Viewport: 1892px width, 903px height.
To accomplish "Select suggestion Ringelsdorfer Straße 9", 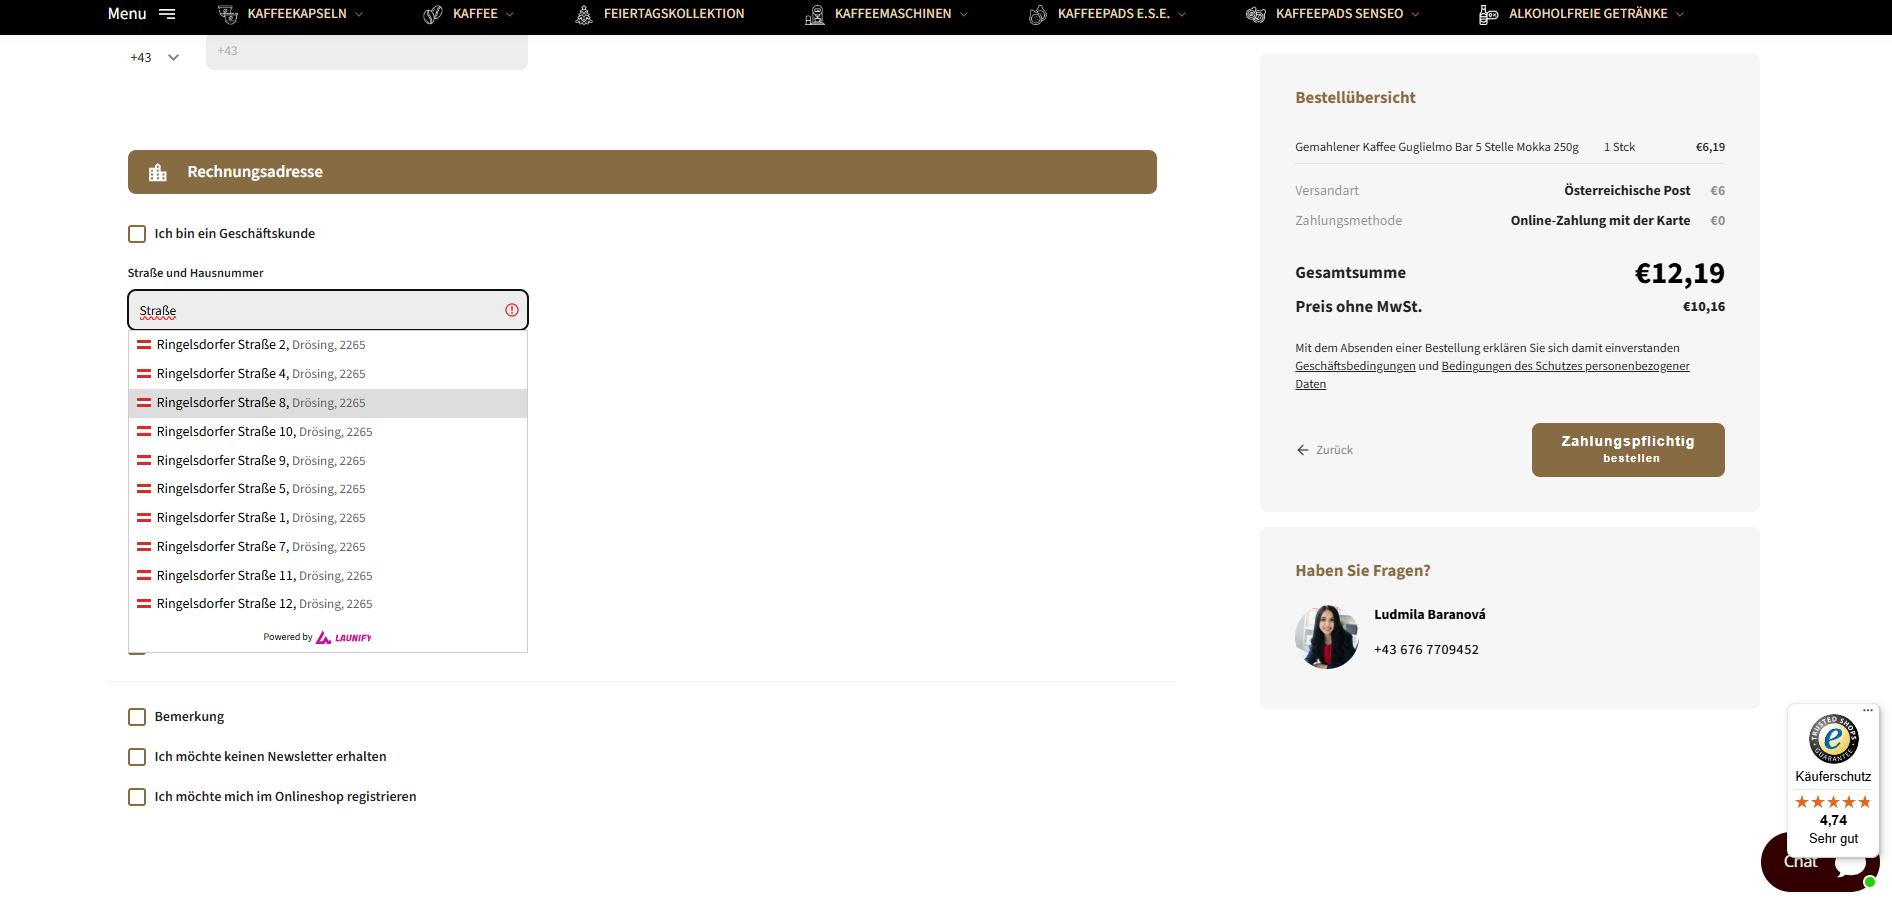I will (x=328, y=461).
